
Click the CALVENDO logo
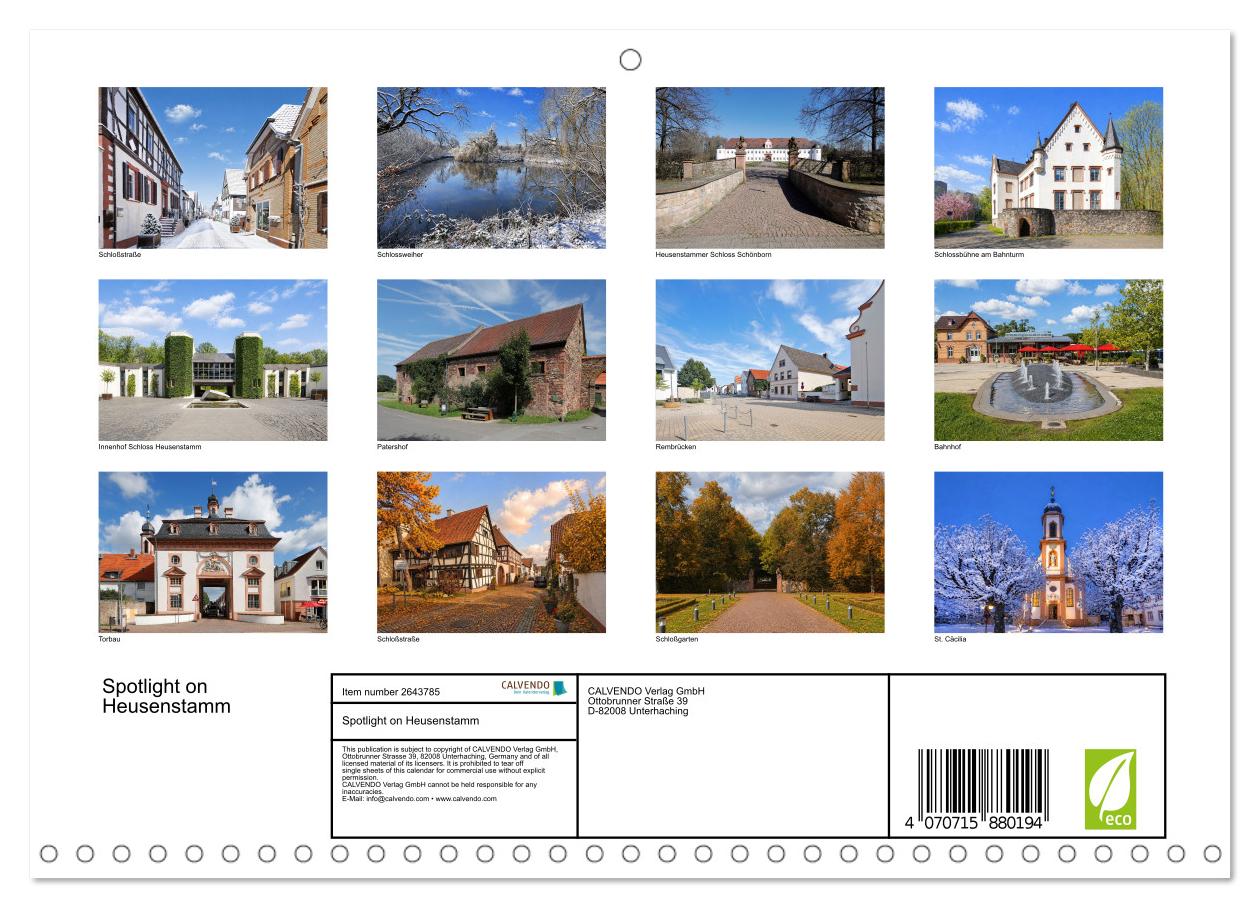(x=533, y=688)
